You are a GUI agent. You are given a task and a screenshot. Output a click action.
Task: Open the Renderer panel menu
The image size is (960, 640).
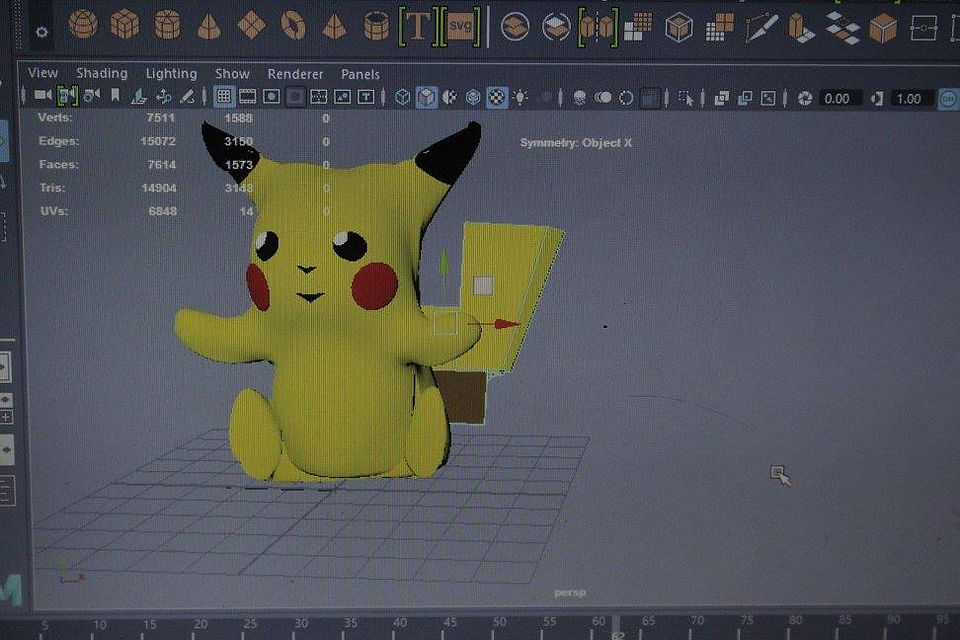click(x=295, y=74)
